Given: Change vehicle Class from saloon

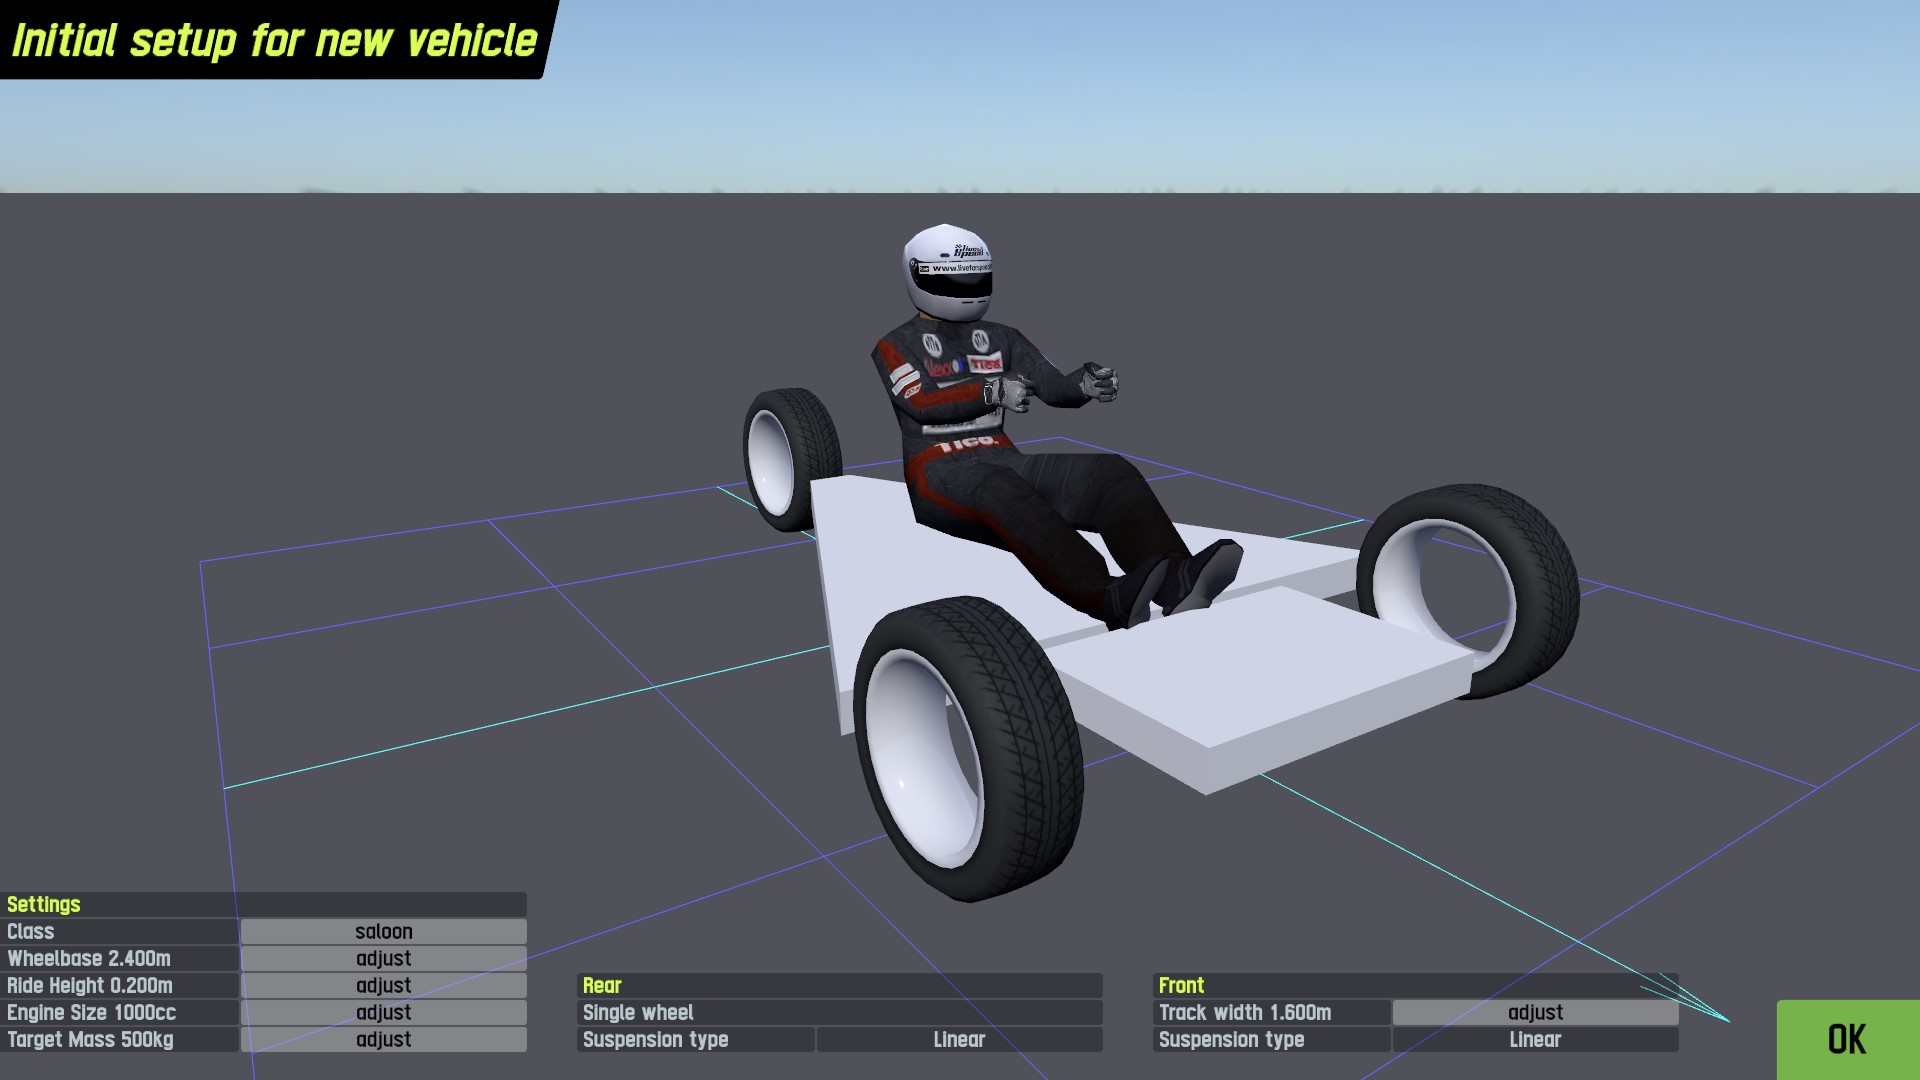Looking at the screenshot, I should pos(383,931).
